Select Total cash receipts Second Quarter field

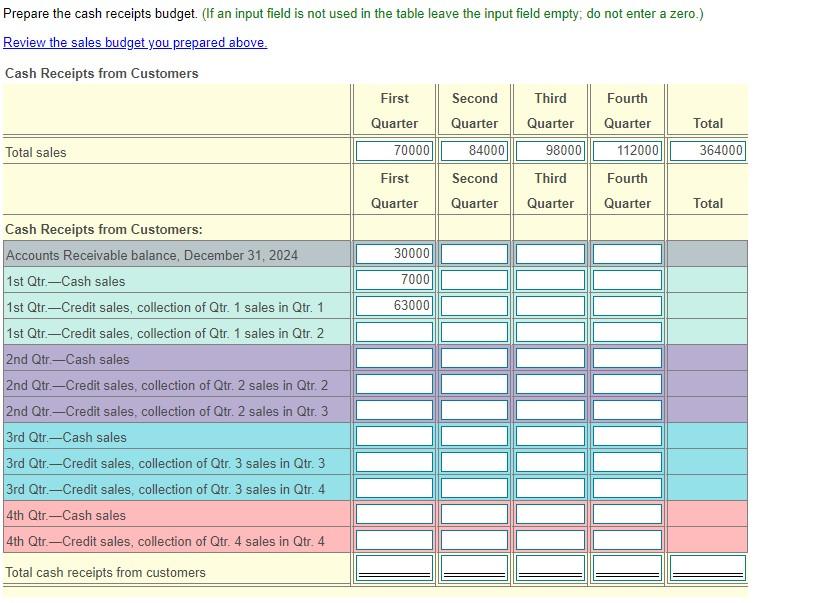click(474, 567)
